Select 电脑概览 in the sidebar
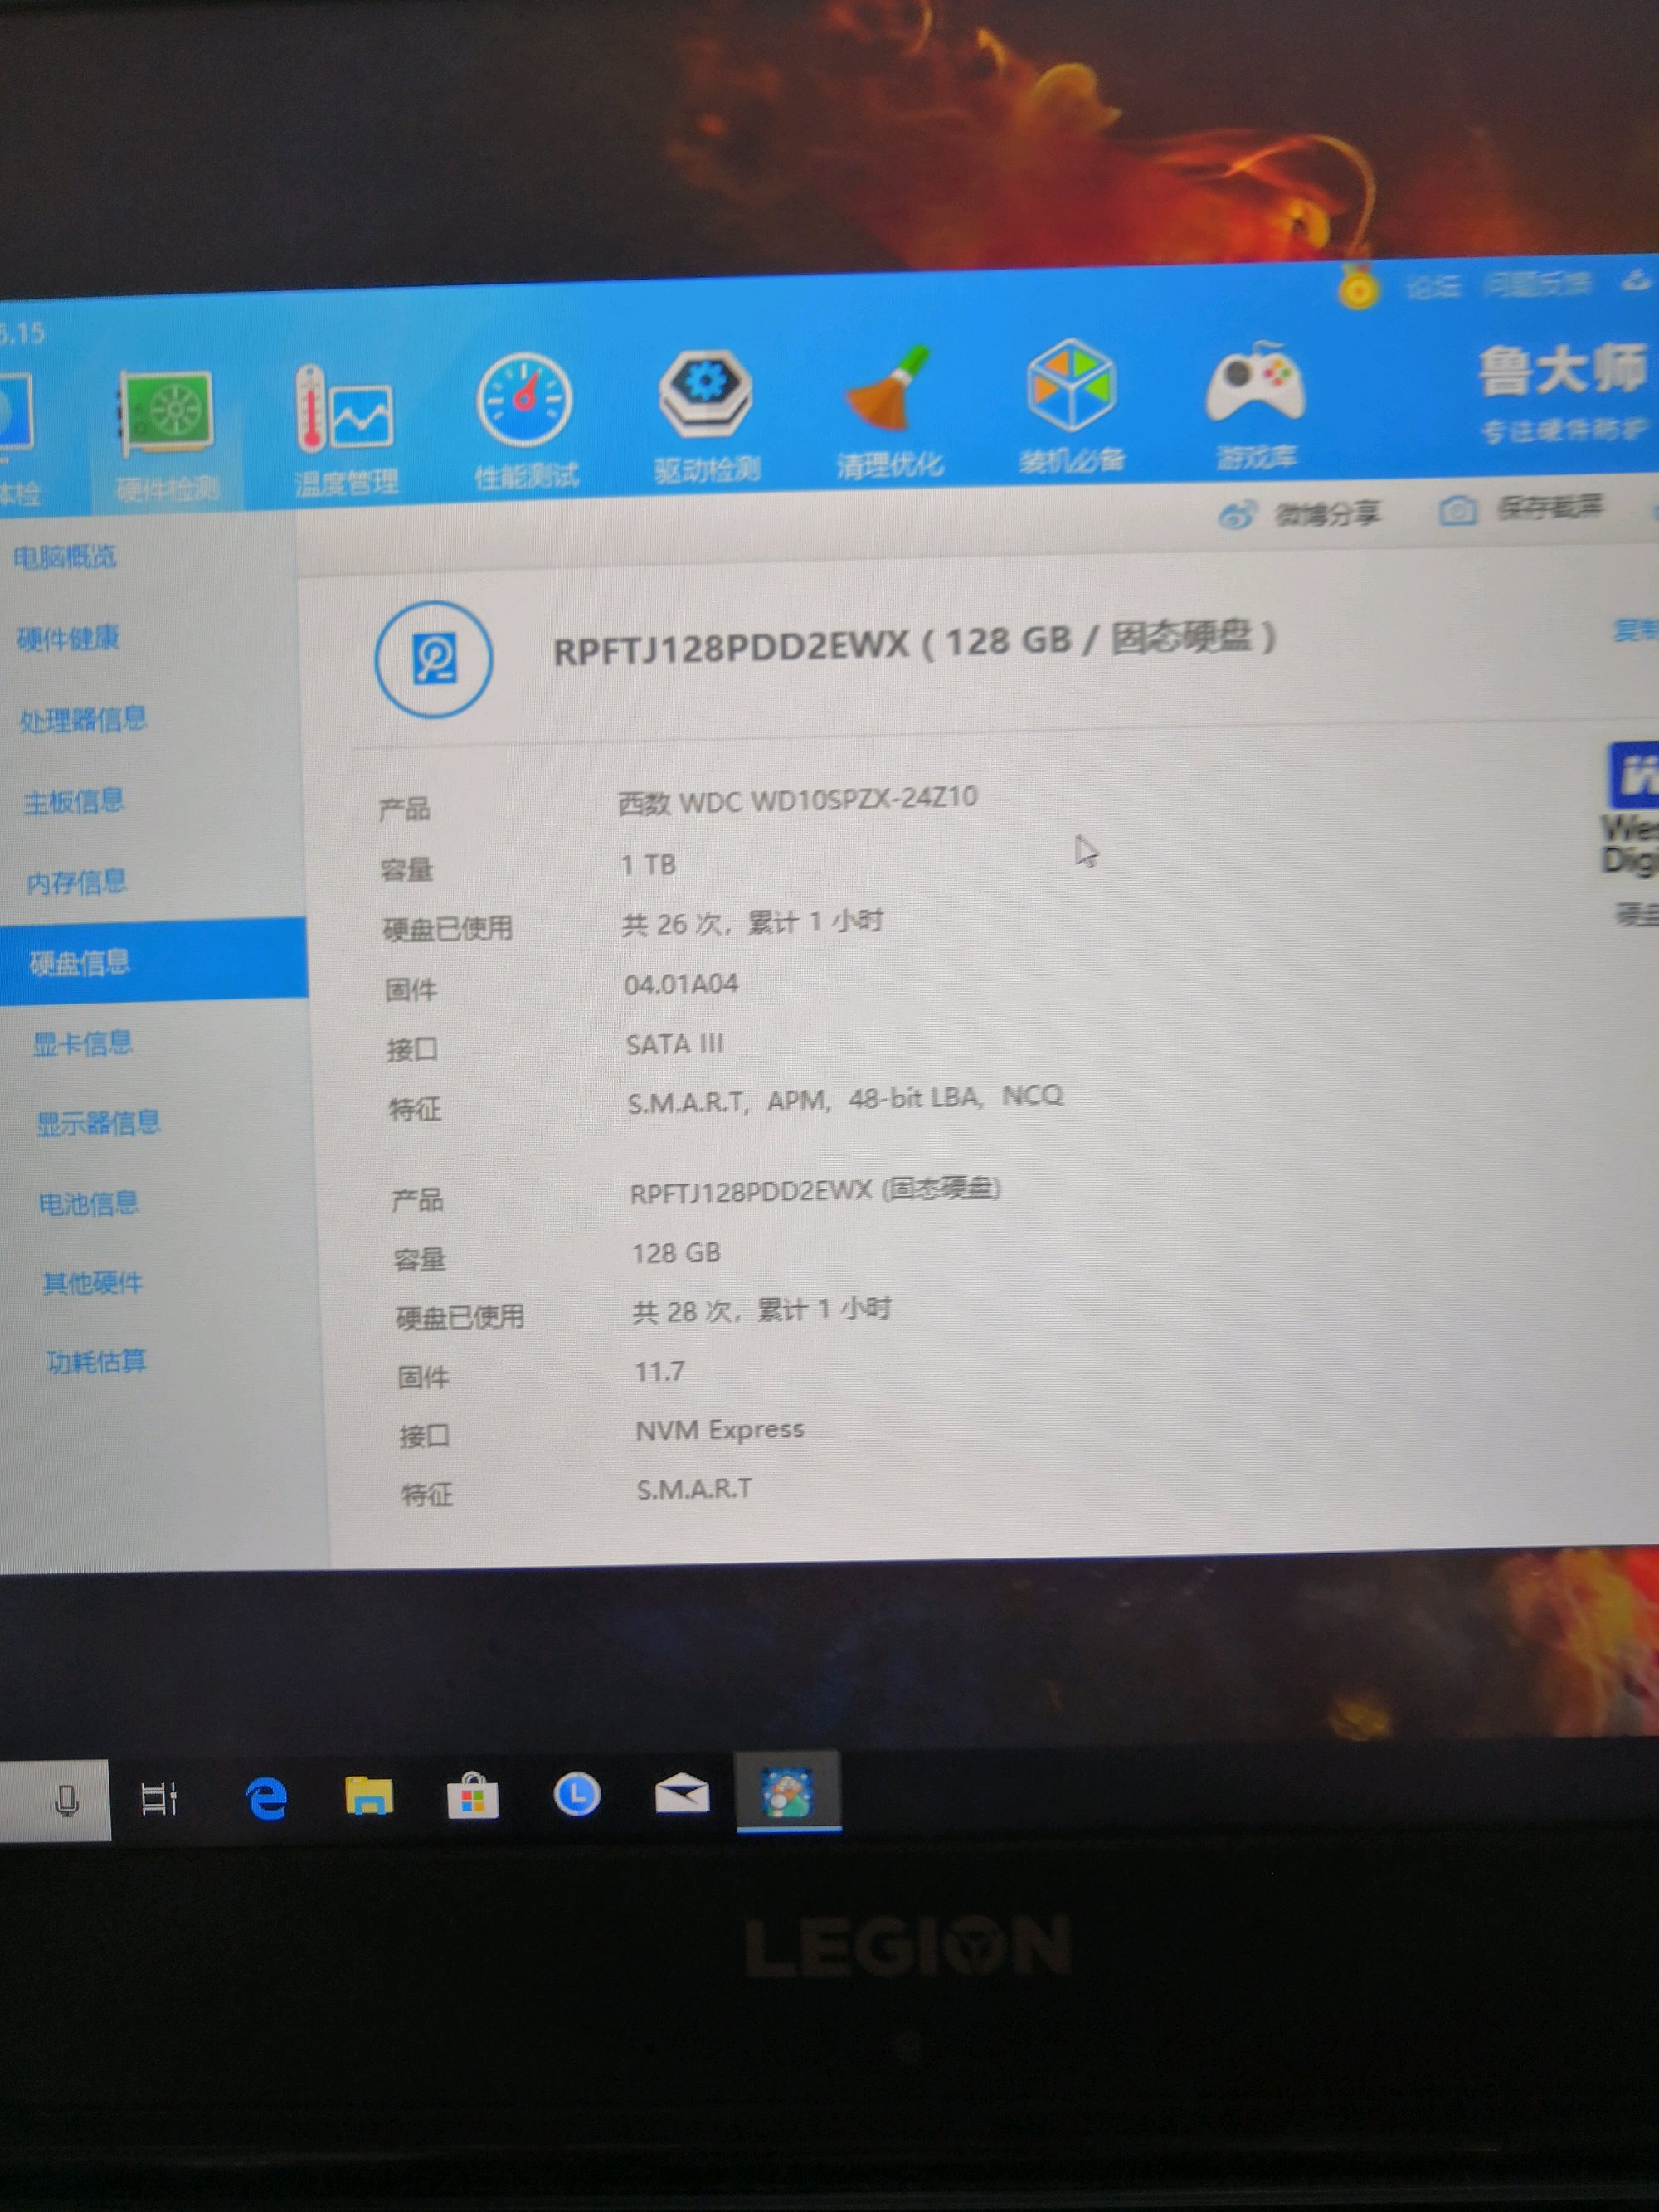1659x2212 pixels. pyautogui.click(x=65, y=557)
